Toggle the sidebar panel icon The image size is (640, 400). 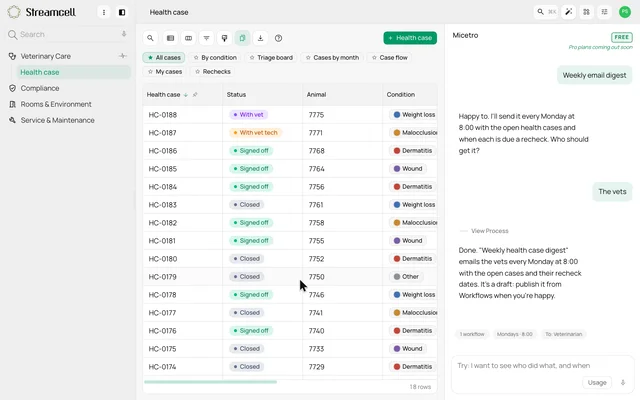coord(122,12)
